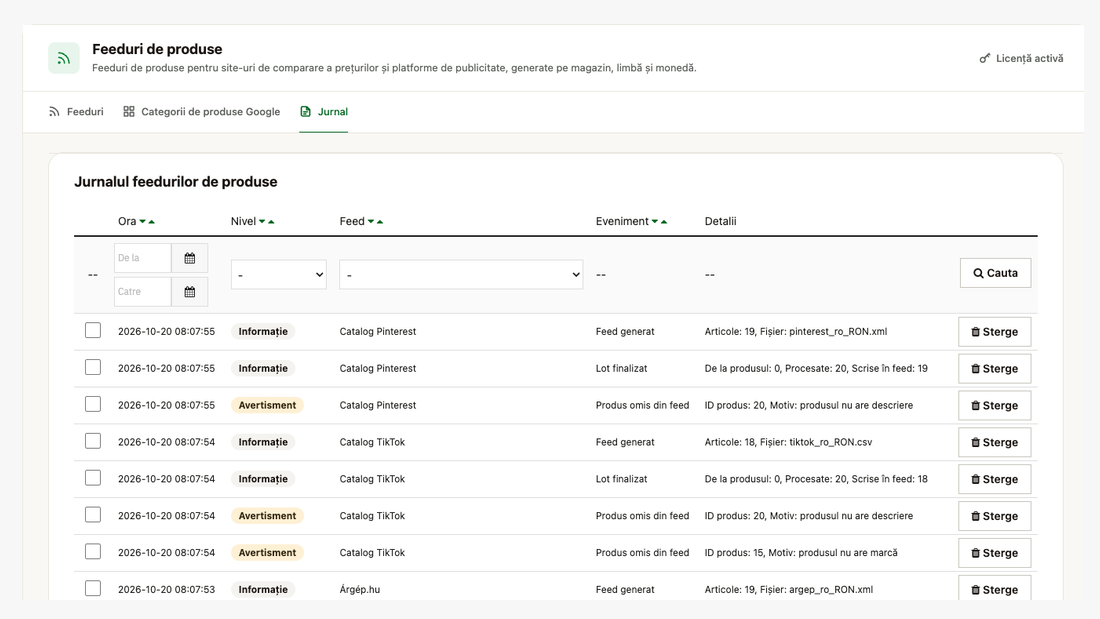Viewport: 1100px width, 619px height.
Task: Tick the Catalog Pinterest Lot finalizat checkbox
Action: (x=93, y=367)
